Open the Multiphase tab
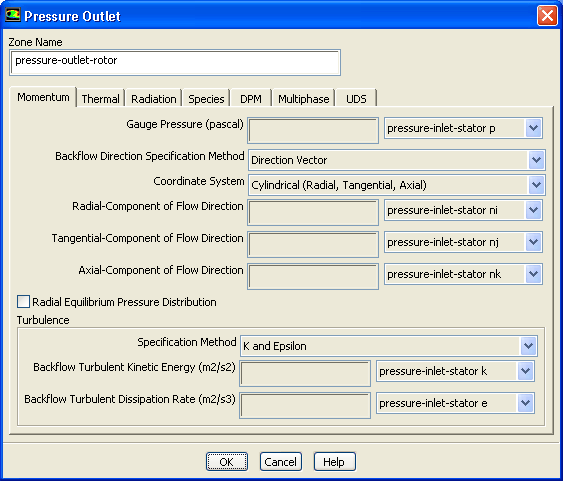Screen dimensions: 563x481 (303, 98)
